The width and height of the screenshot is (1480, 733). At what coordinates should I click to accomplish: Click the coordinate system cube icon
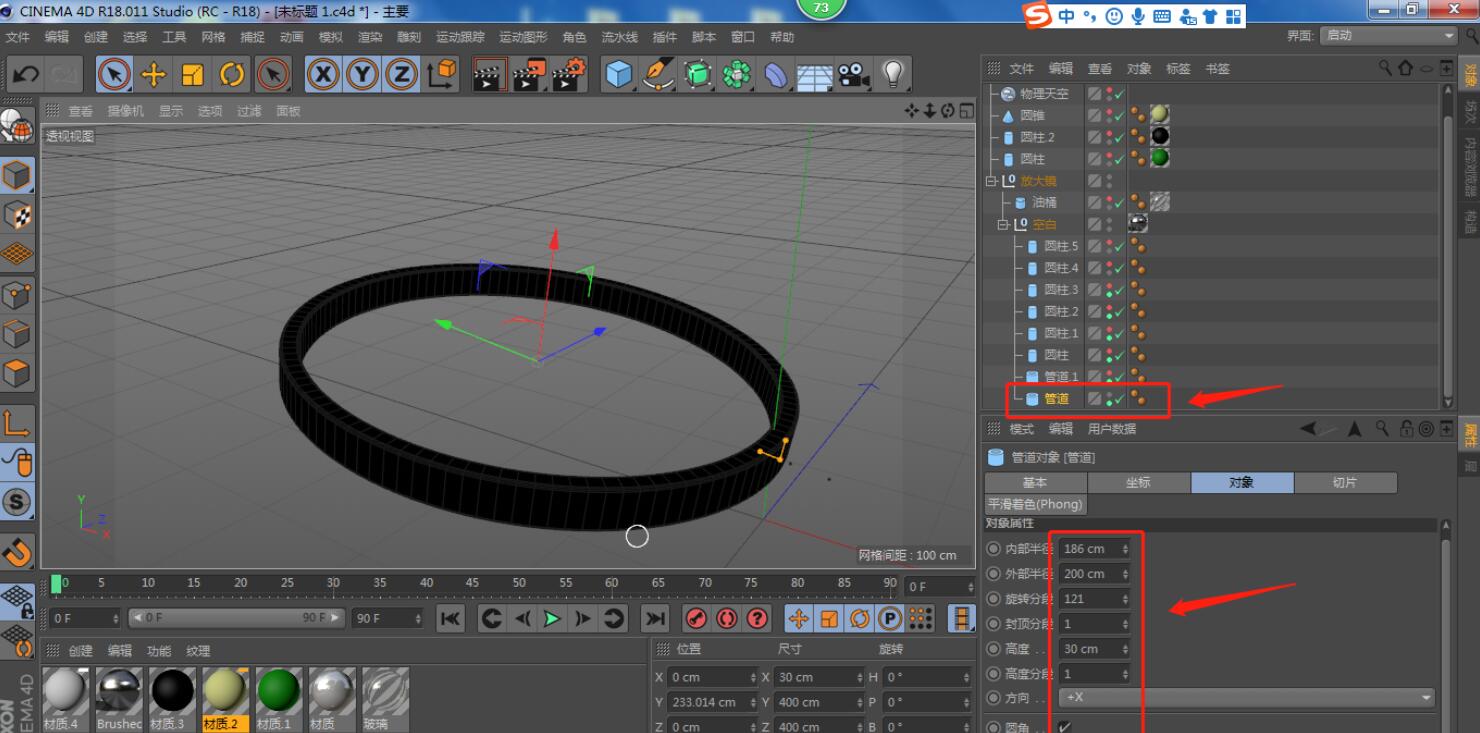(x=441, y=74)
